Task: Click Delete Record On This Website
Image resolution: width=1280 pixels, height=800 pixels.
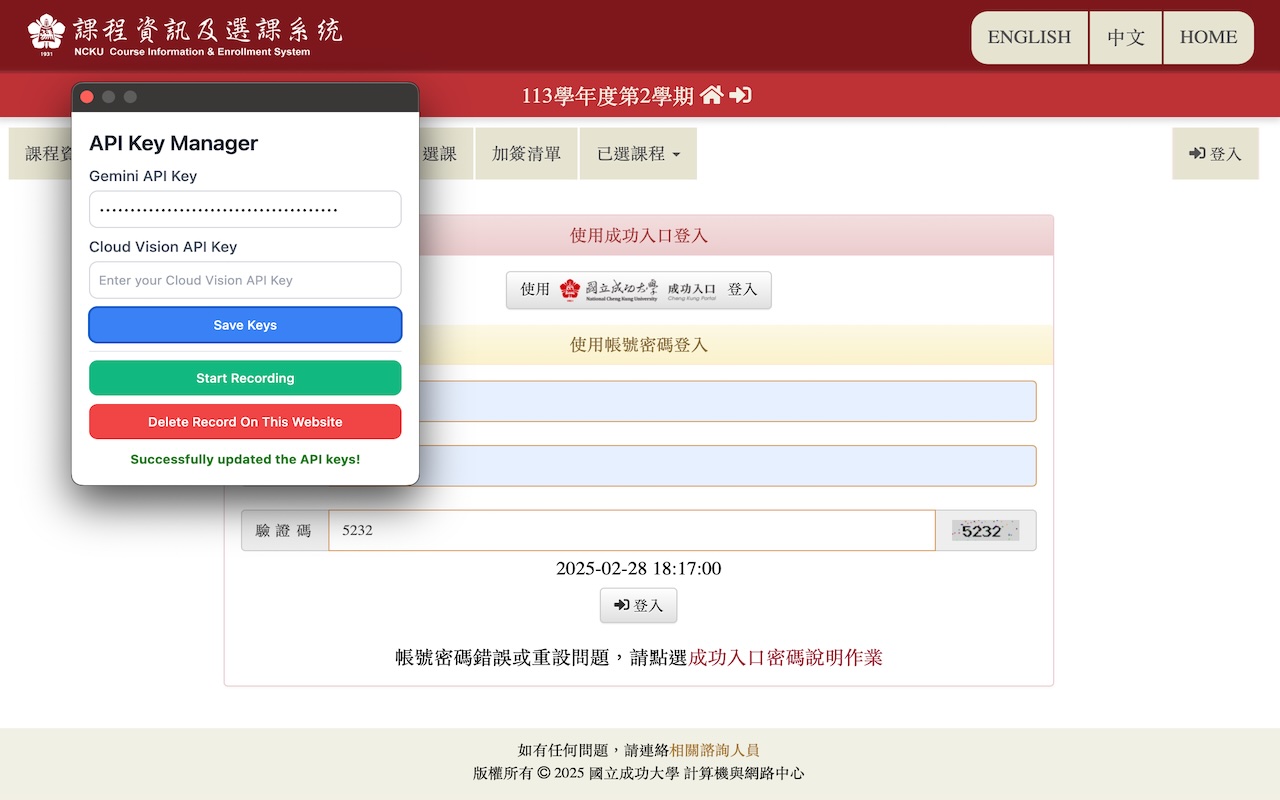Action: pos(245,421)
